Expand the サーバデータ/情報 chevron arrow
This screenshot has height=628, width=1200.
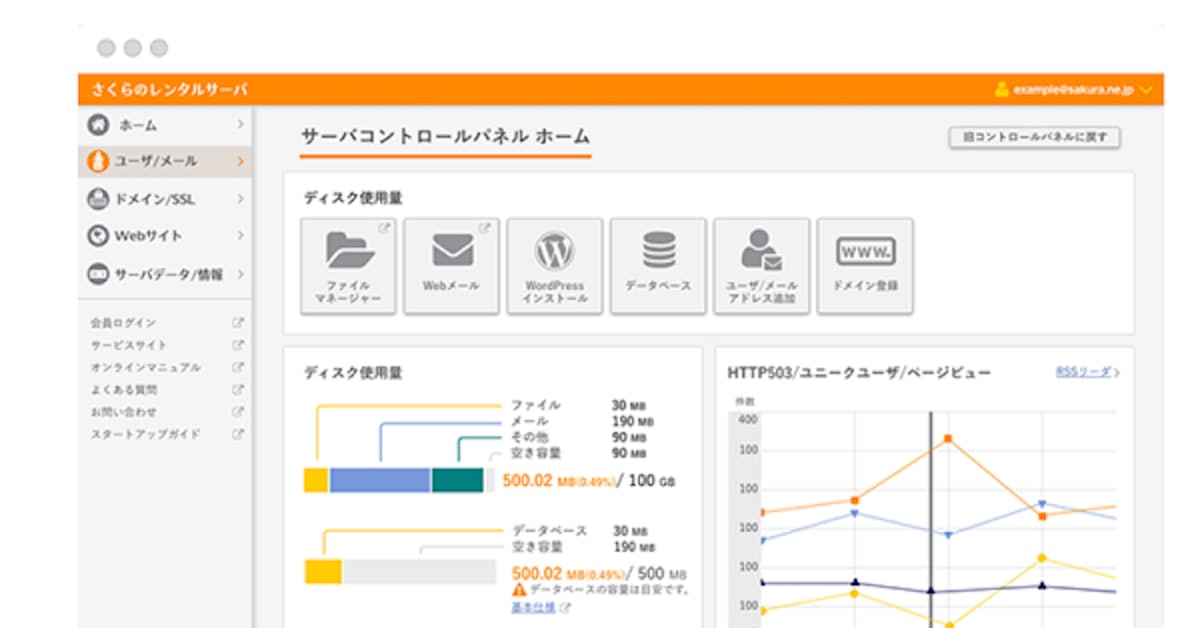pyautogui.click(x=241, y=274)
